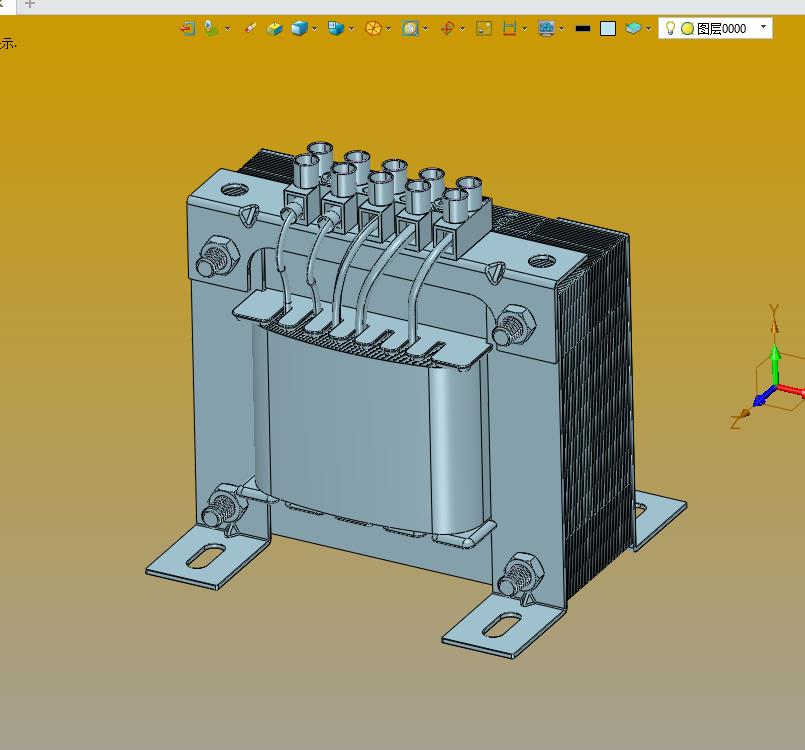The width and height of the screenshot is (805, 750).
Task: Expand the orange wheel dropdown arrow
Action: [x=389, y=29]
